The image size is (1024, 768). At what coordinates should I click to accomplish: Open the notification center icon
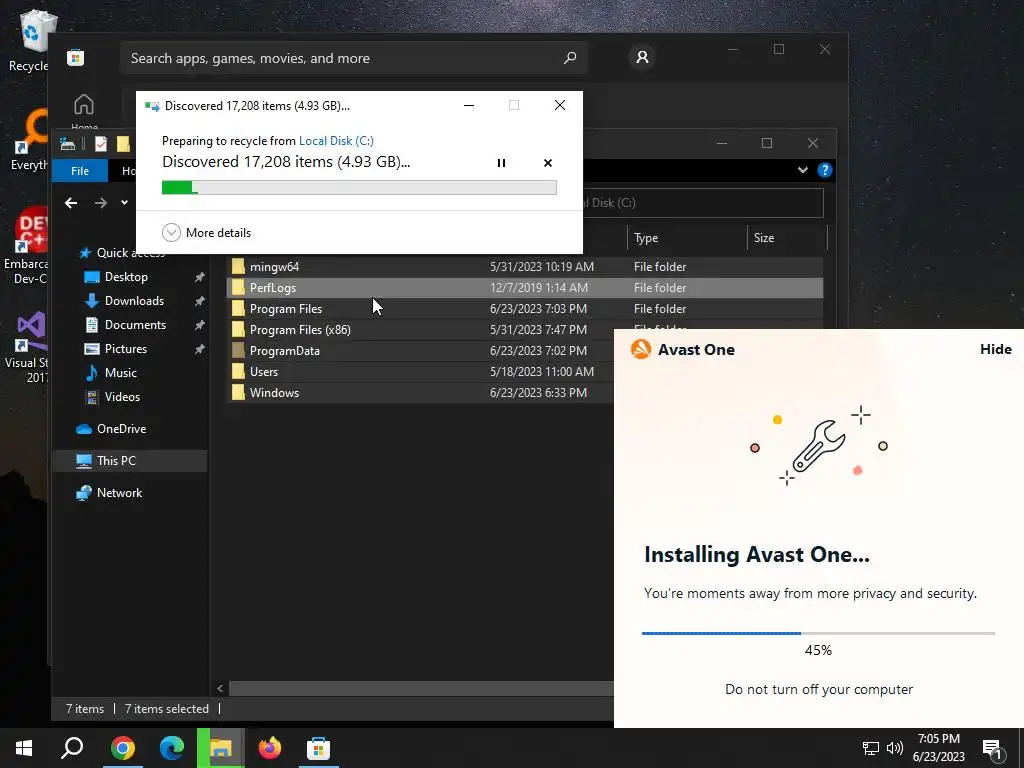(x=992, y=749)
